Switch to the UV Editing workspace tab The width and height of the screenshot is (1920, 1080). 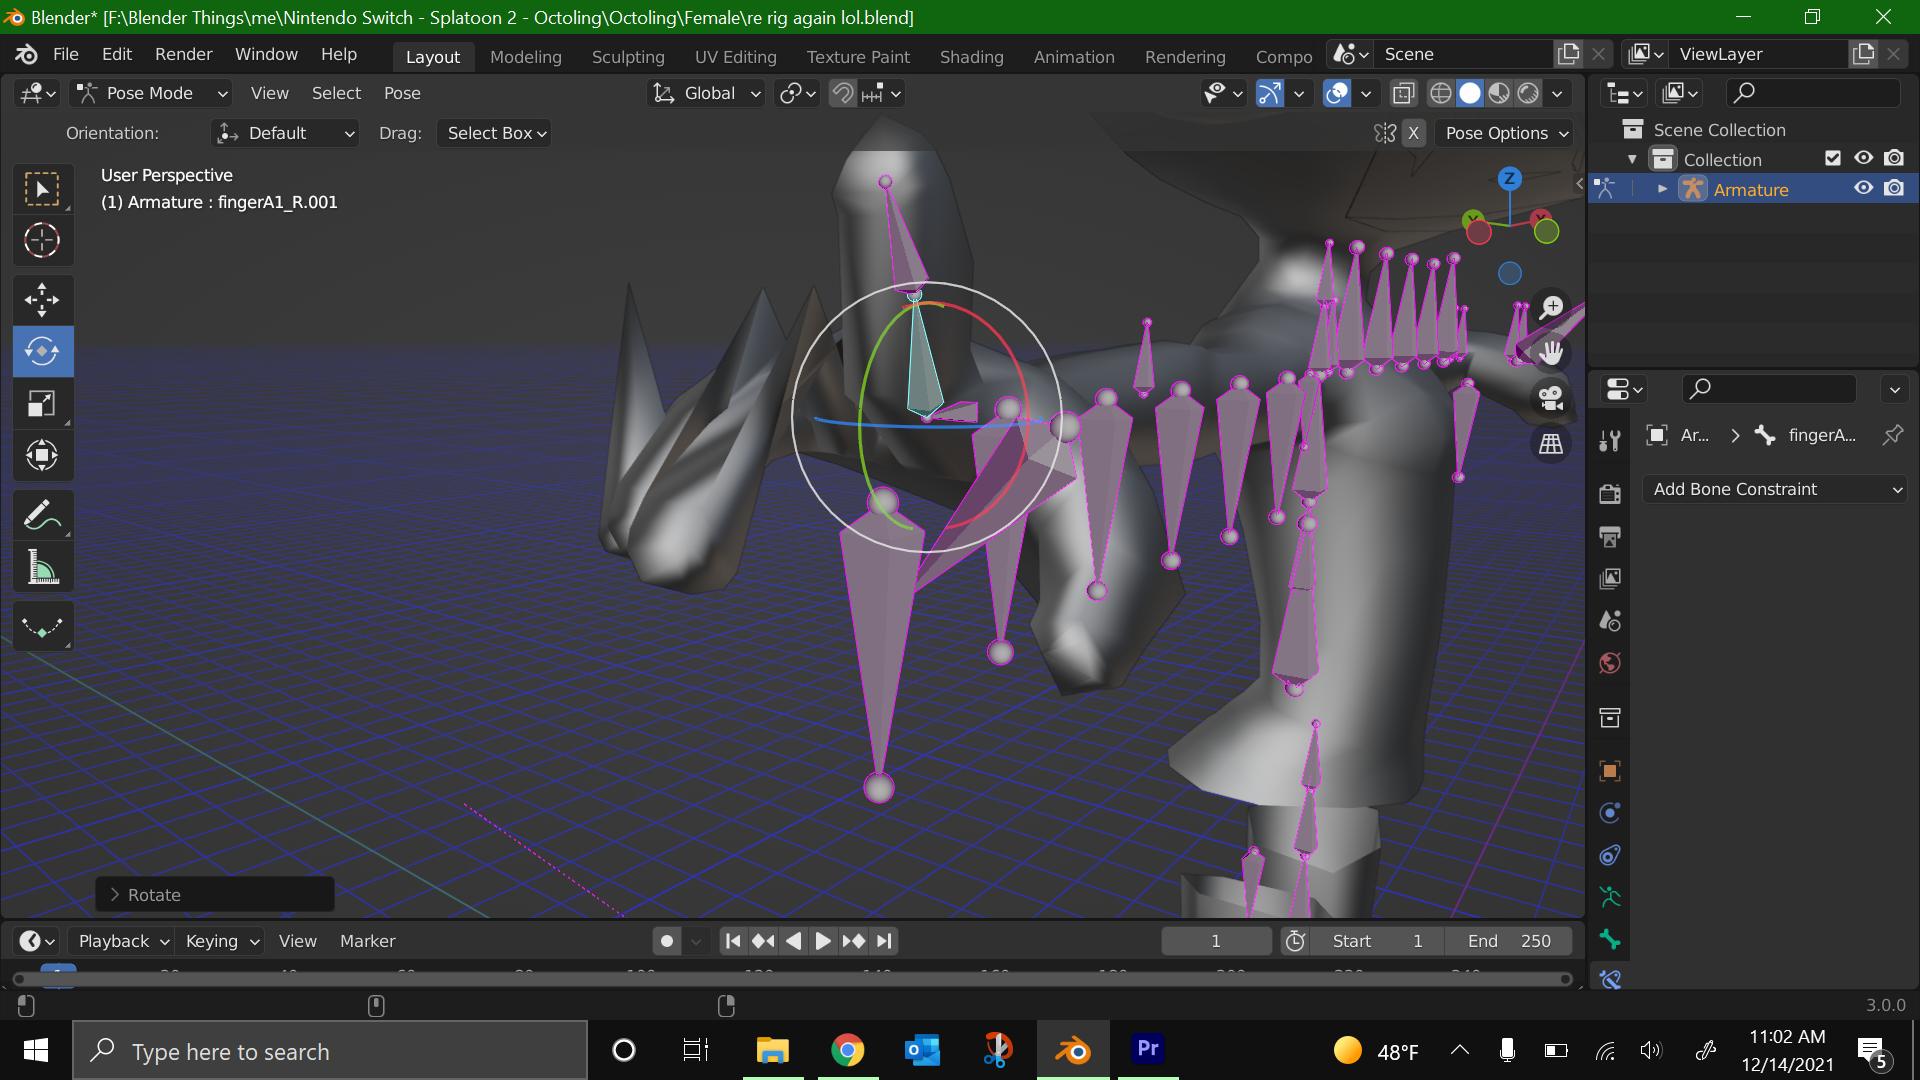pyautogui.click(x=735, y=57)
